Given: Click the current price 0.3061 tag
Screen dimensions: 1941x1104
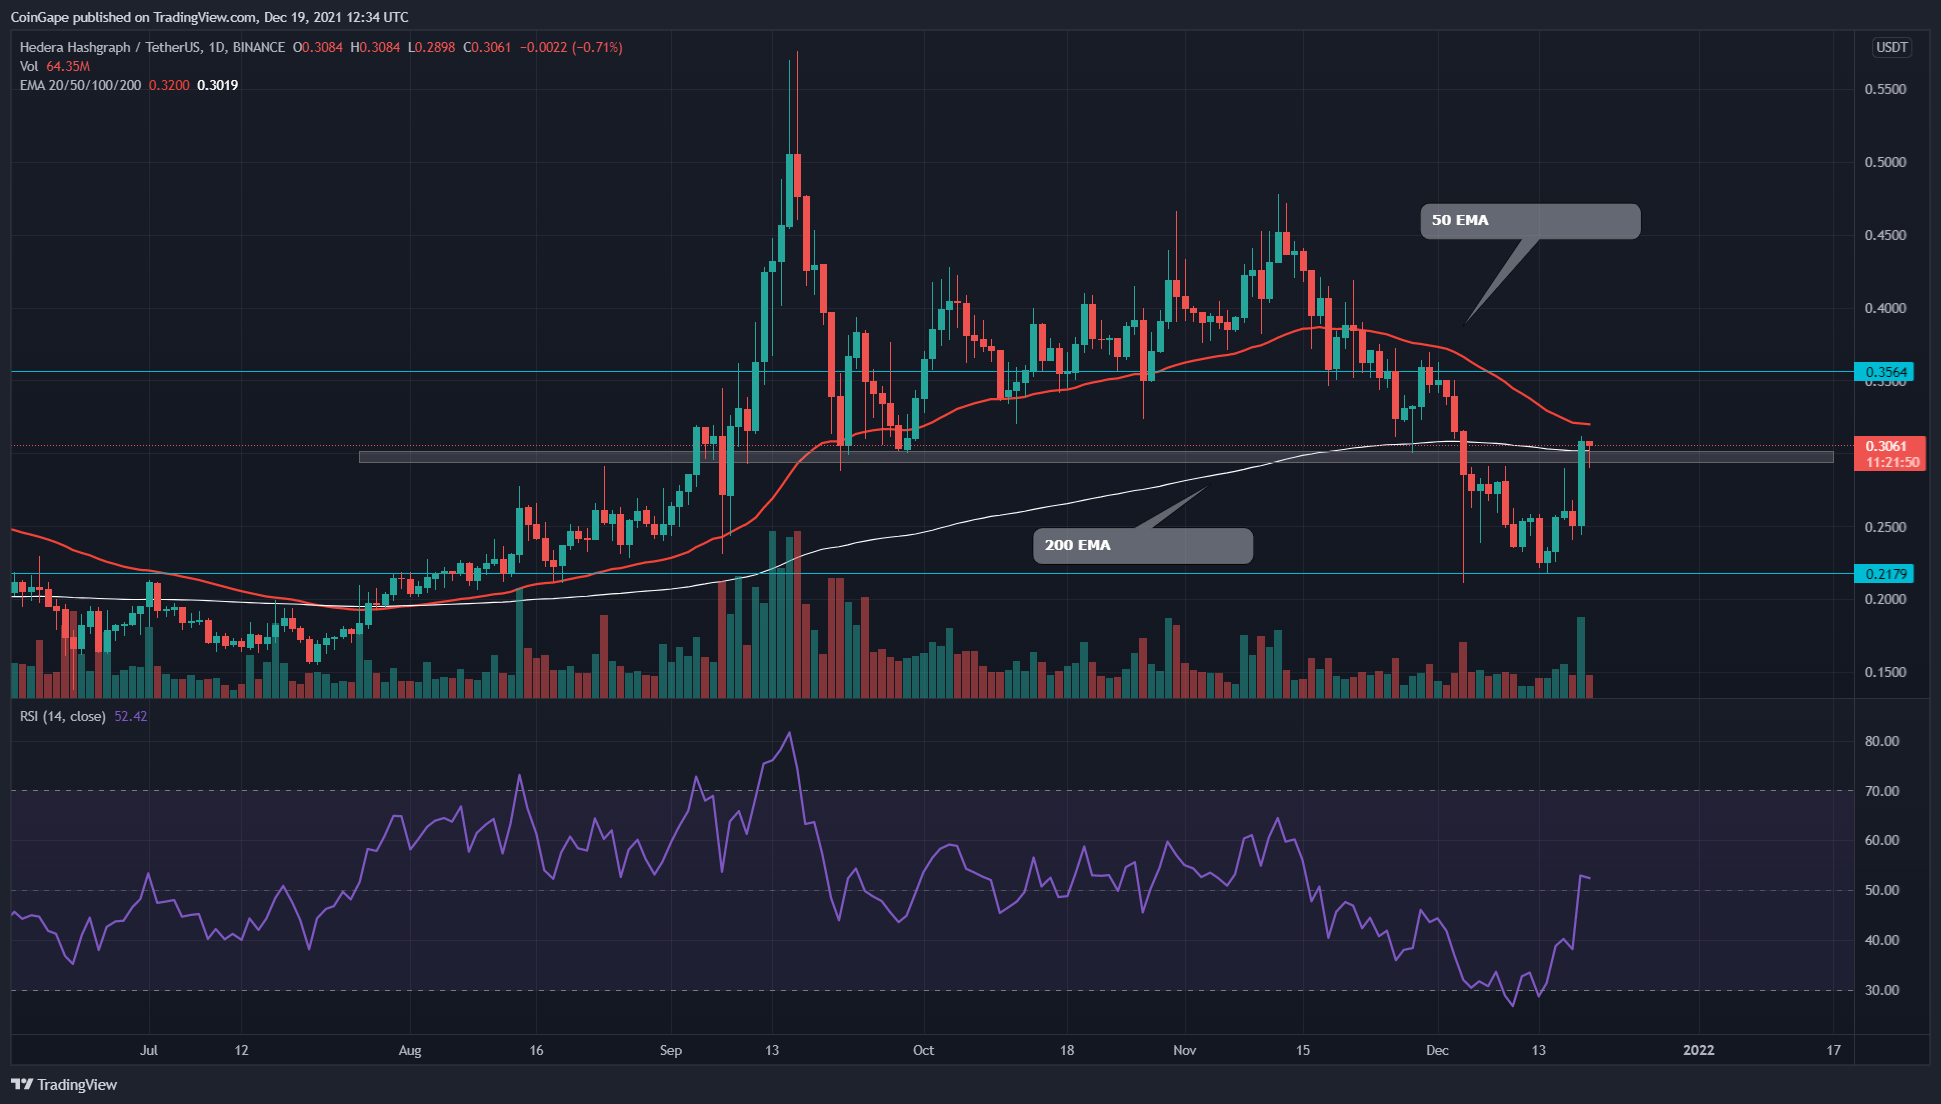Looking at the screenshot, I should click(x=1888, y=446).
